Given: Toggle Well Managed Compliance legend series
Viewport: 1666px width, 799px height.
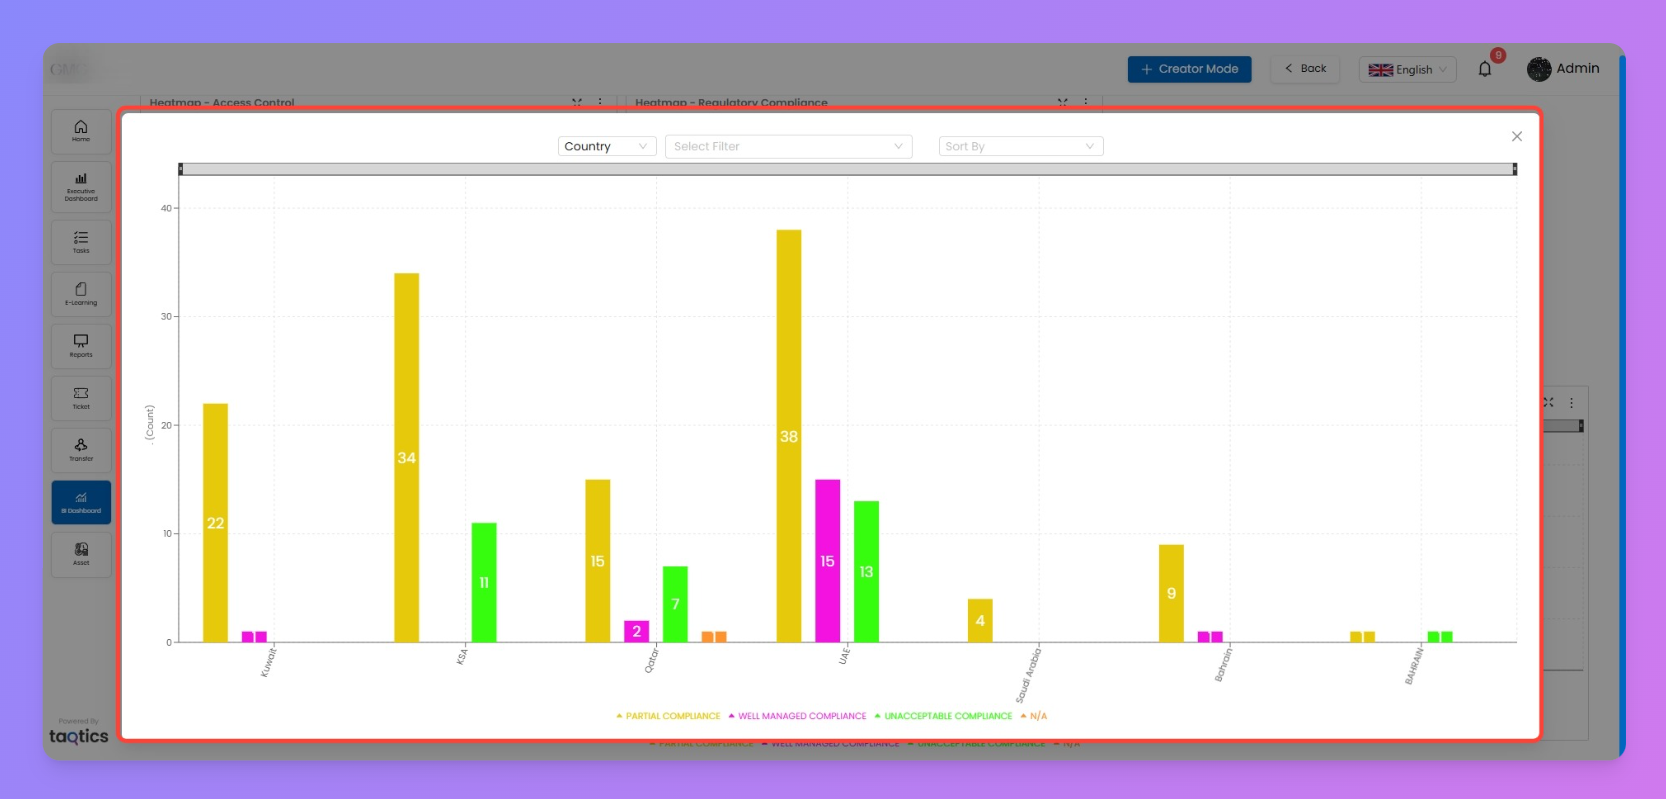Looking at the screenshot, I should (x=801, y=716).
